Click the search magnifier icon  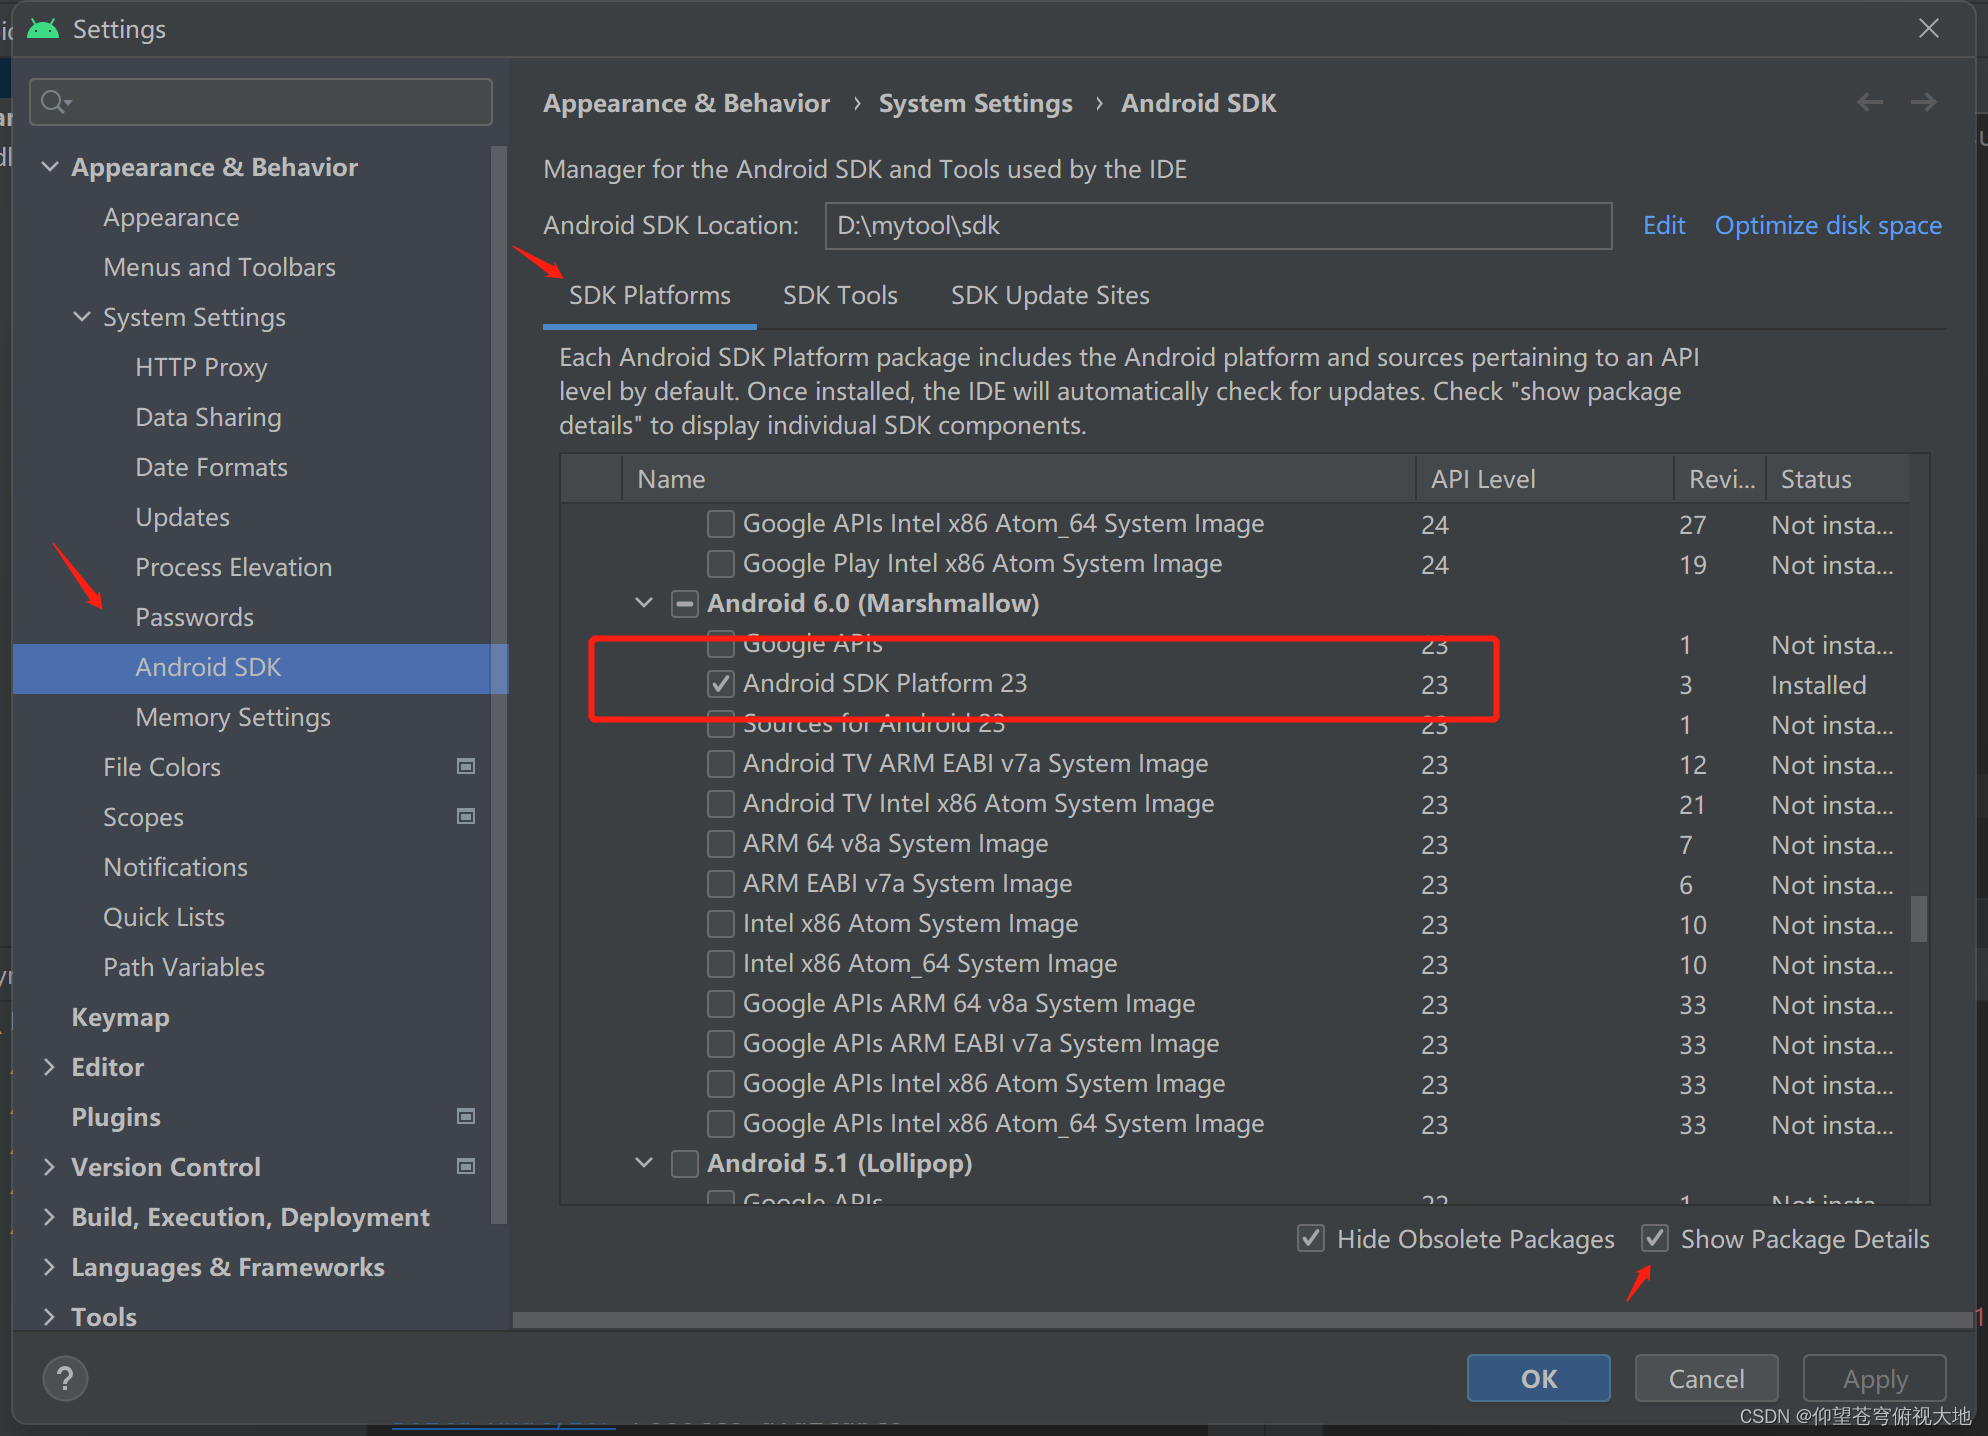pyautogui.click(x=56, y=102)
